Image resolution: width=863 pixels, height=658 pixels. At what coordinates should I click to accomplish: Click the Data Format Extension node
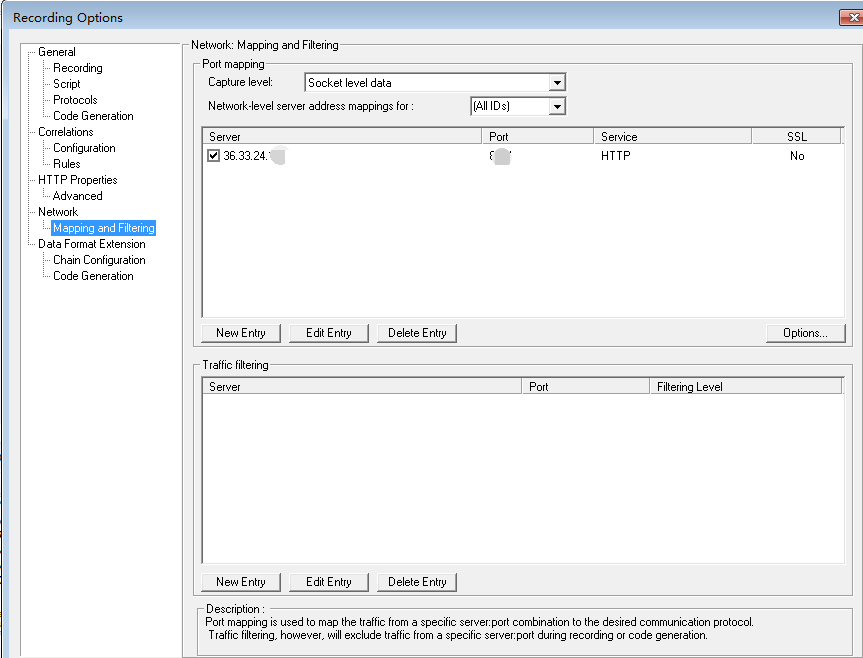[91, 244]
